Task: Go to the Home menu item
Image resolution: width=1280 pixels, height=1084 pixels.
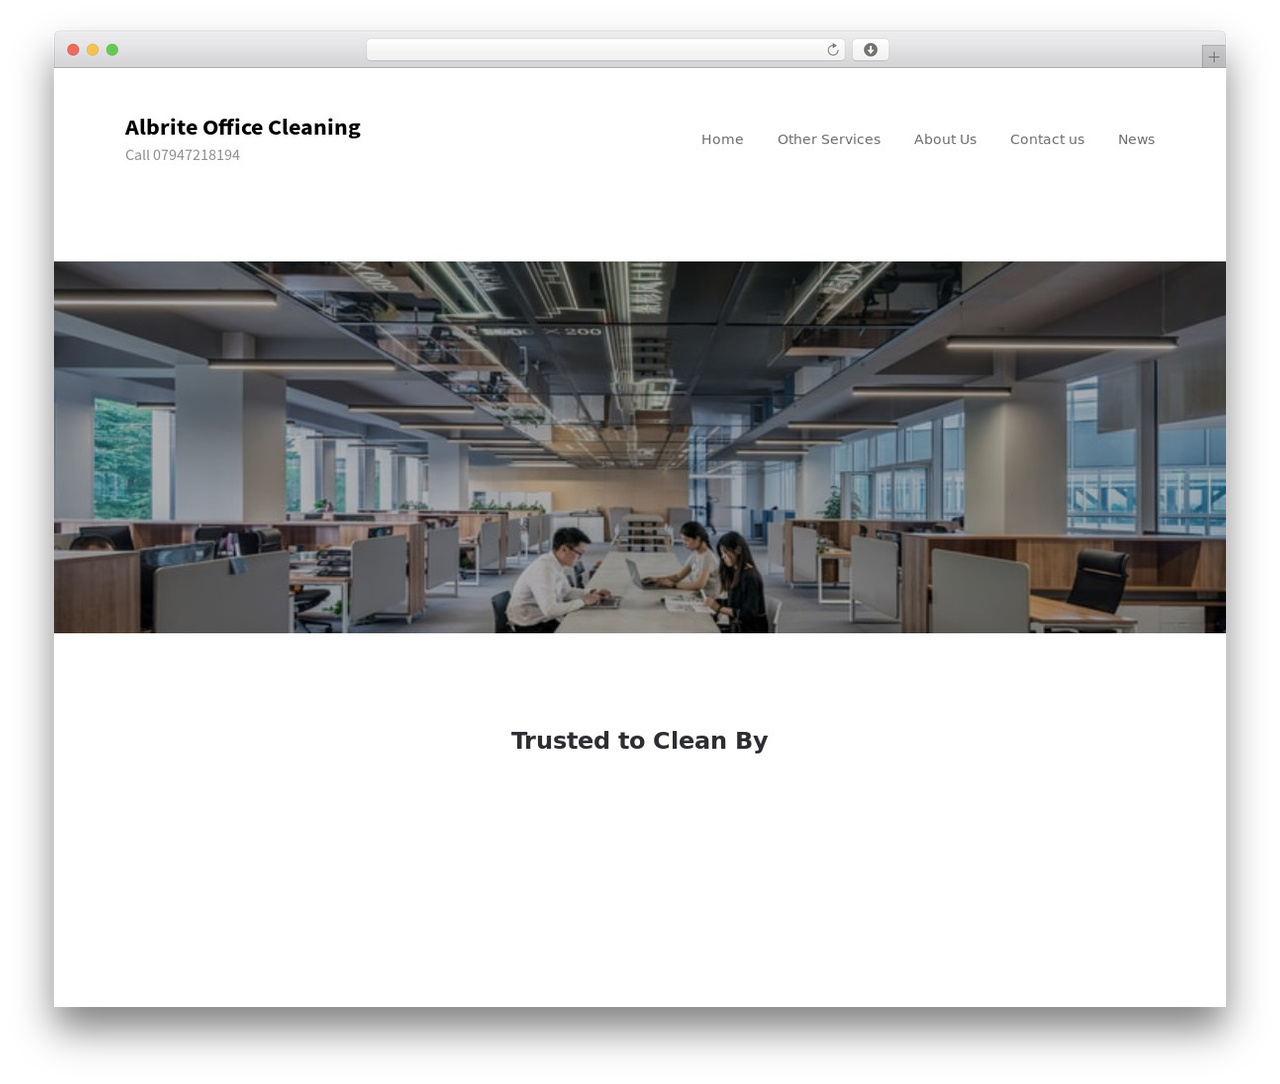Action: [x=722, y=139]
